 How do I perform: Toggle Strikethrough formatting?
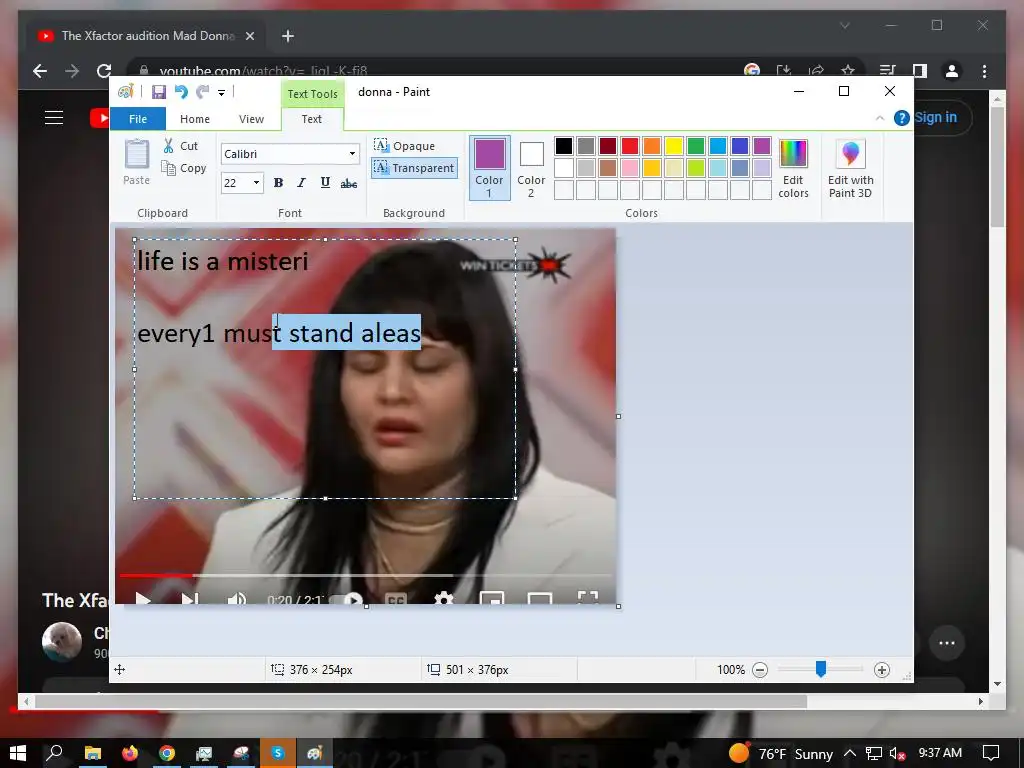pos(349,184)
